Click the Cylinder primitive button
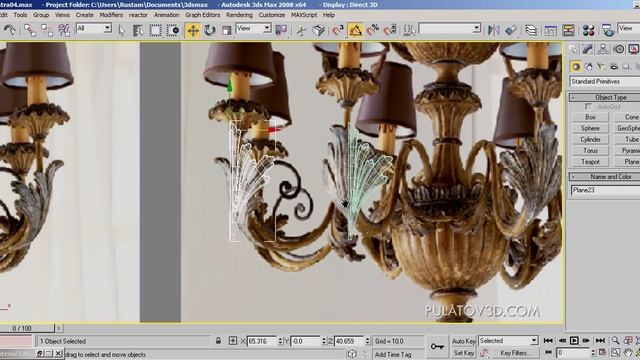The image size is (640, 360). coord(590,140)
